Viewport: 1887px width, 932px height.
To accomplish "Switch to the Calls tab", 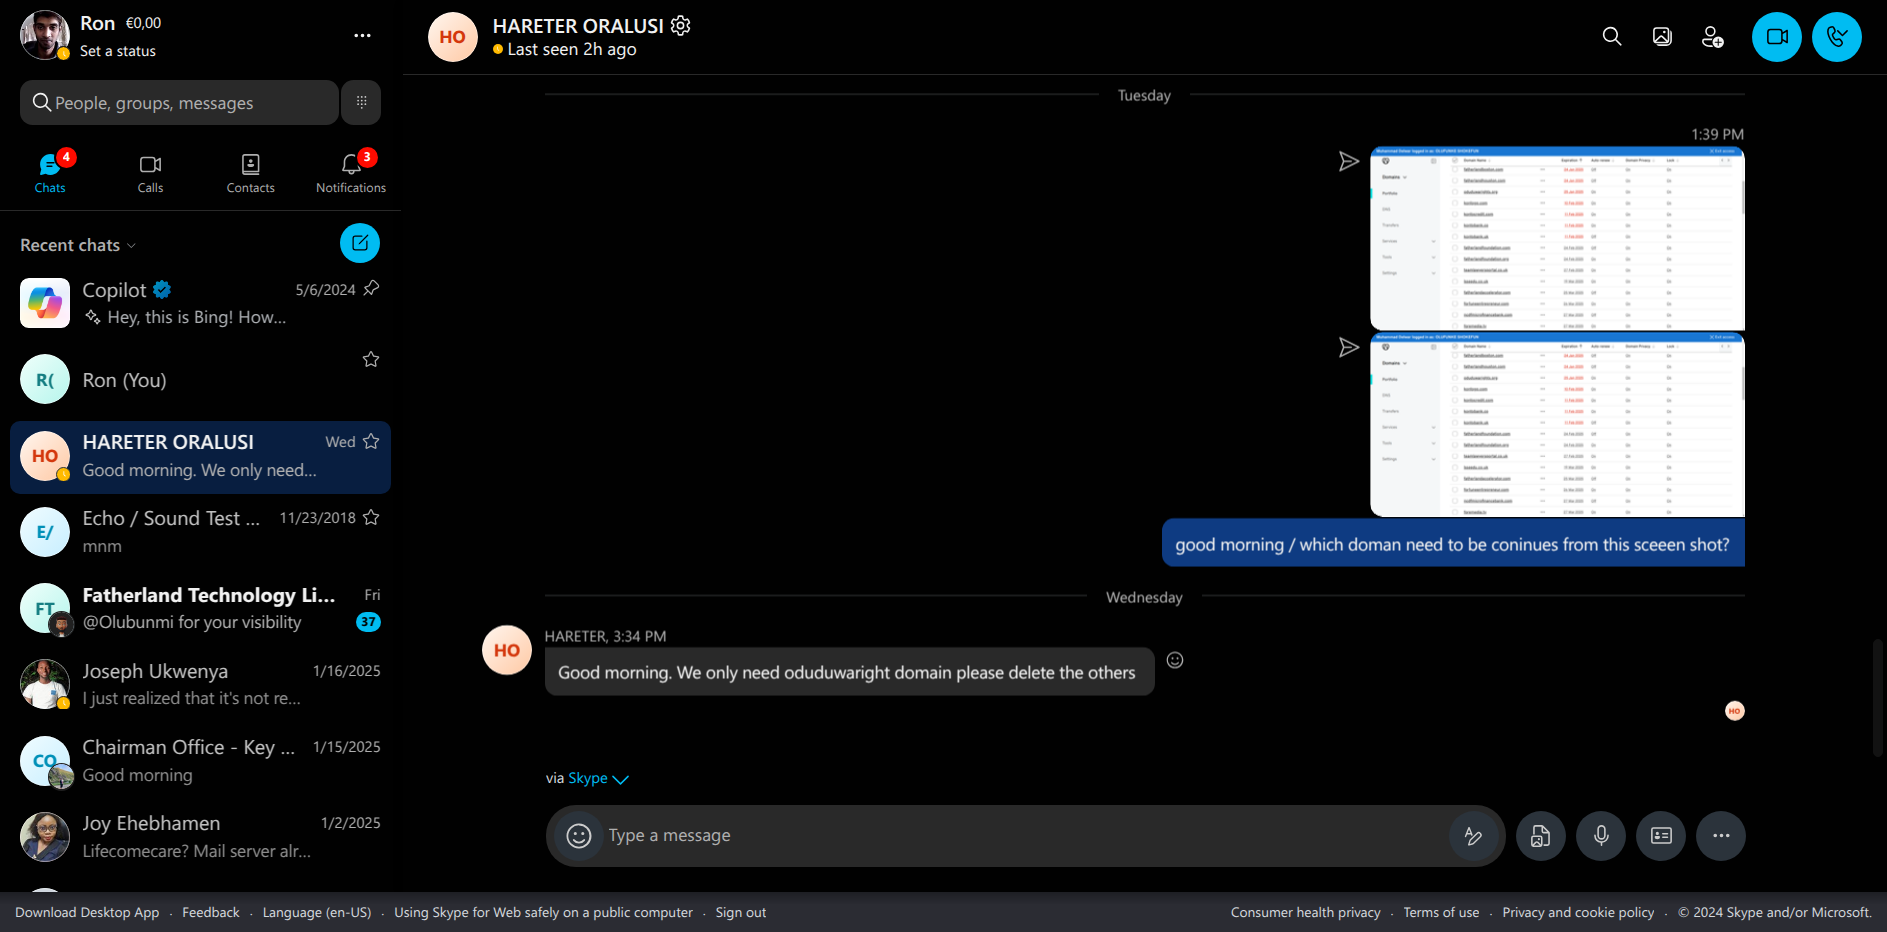I will [150, 173].
